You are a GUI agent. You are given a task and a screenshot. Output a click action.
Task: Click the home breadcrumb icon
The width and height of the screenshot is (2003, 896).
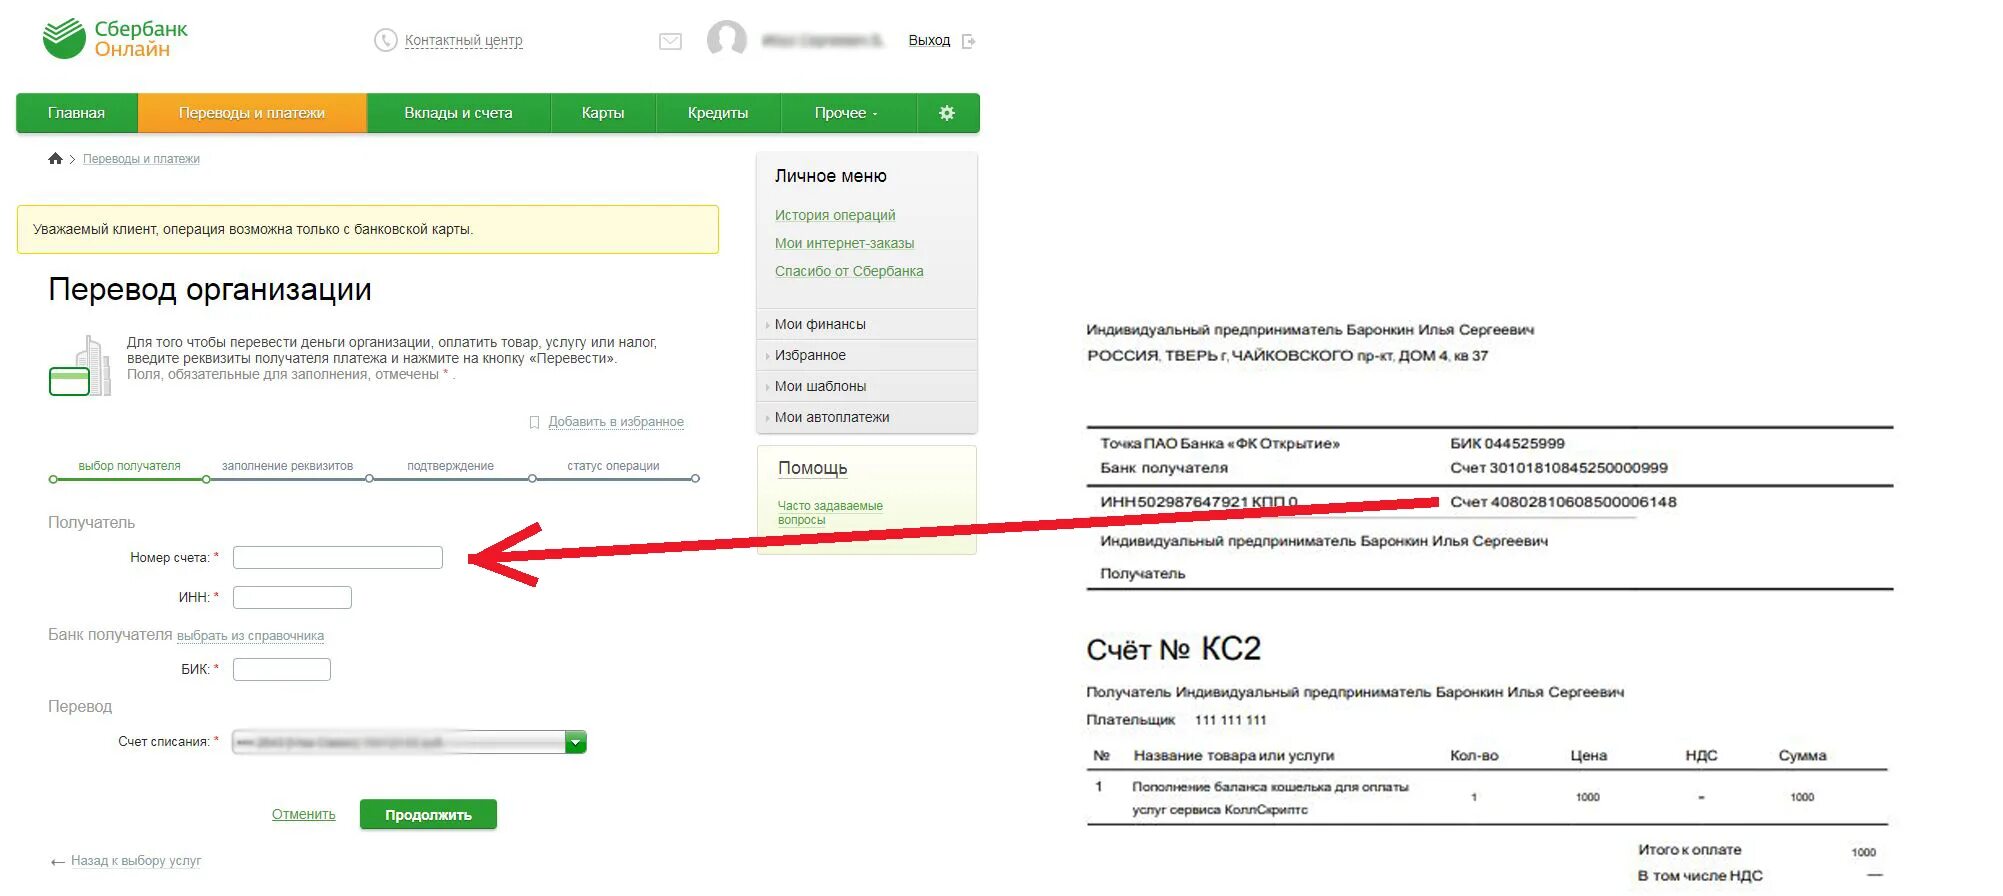click(x=55, y=158)
